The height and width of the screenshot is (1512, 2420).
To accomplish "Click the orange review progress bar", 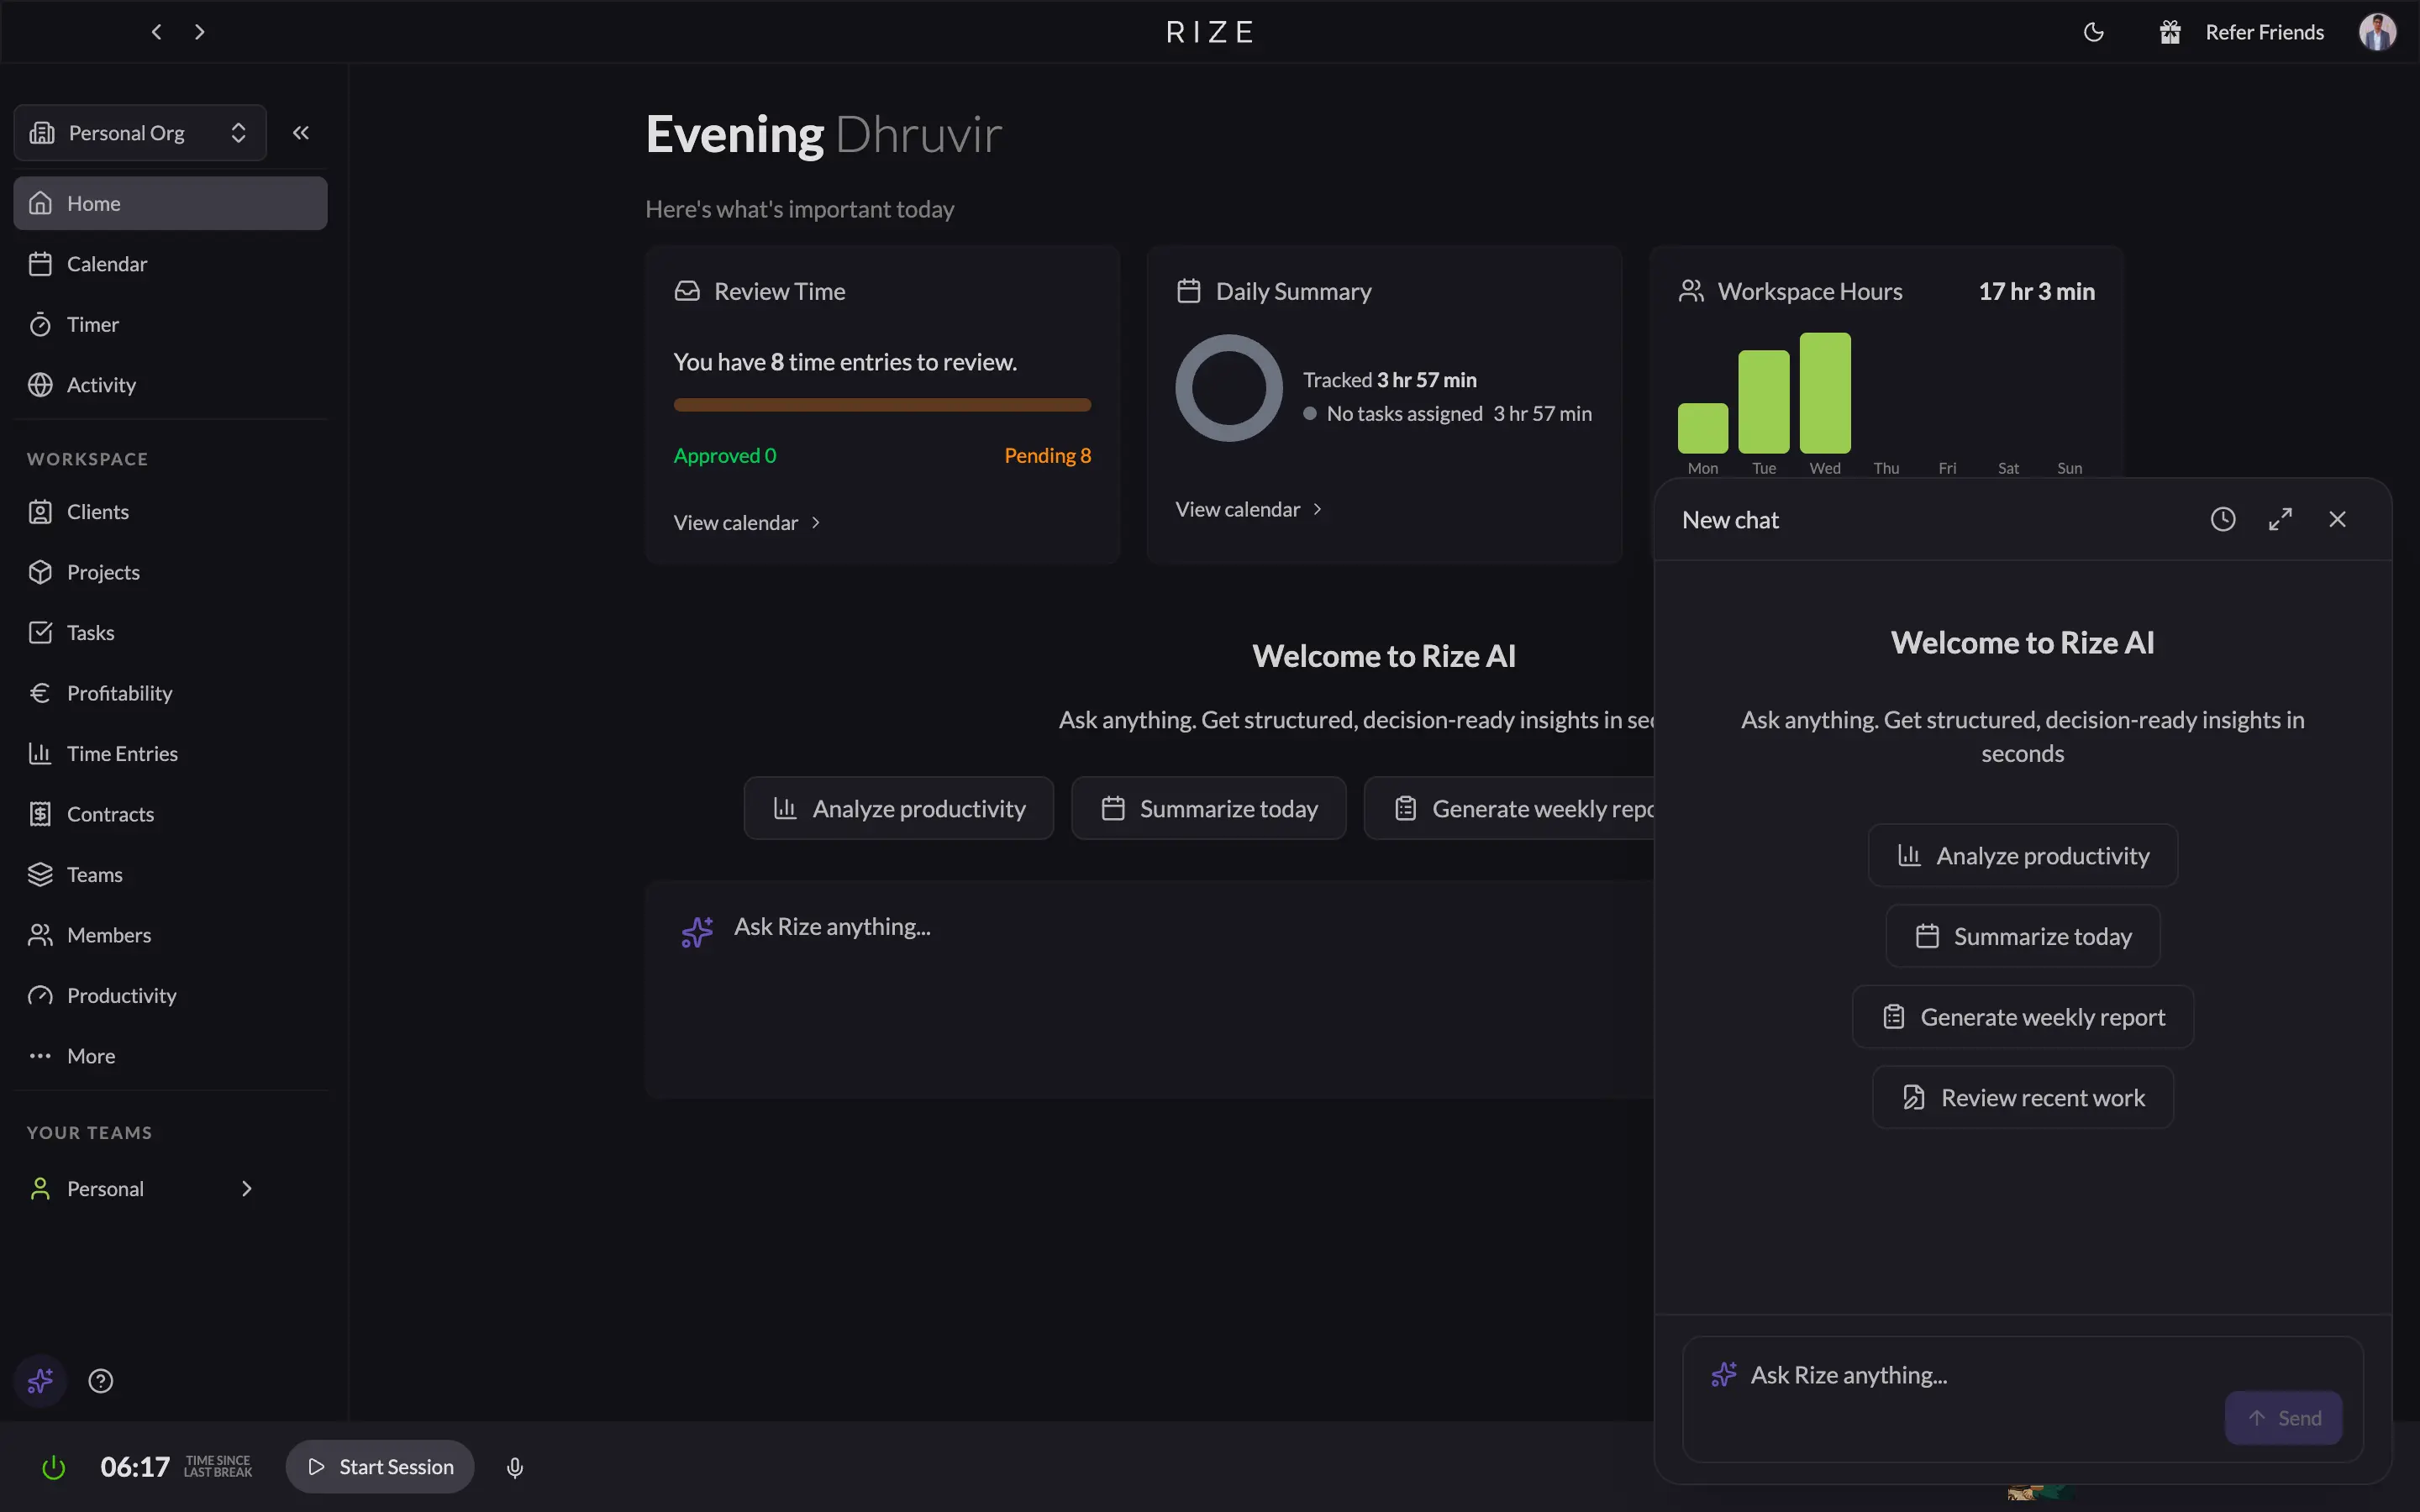I will 882,405.
